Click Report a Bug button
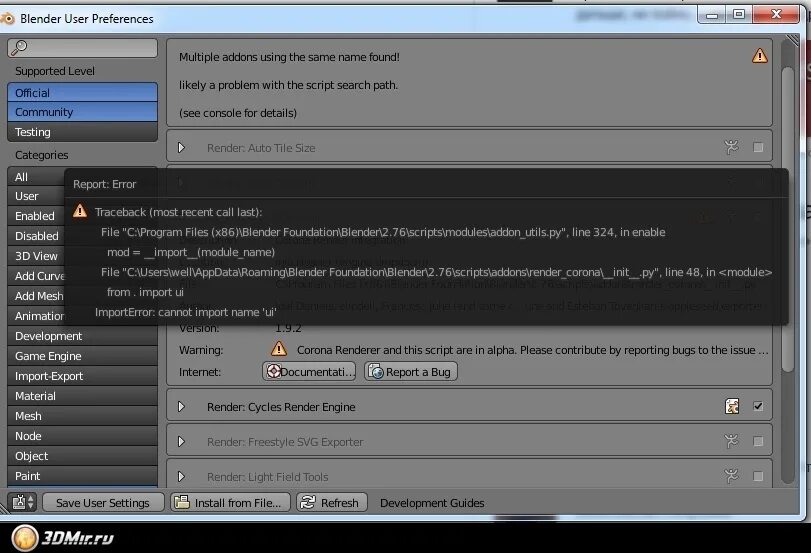This screenshot has width=811, height=553. pyautogui.click(x=411, y=371)
